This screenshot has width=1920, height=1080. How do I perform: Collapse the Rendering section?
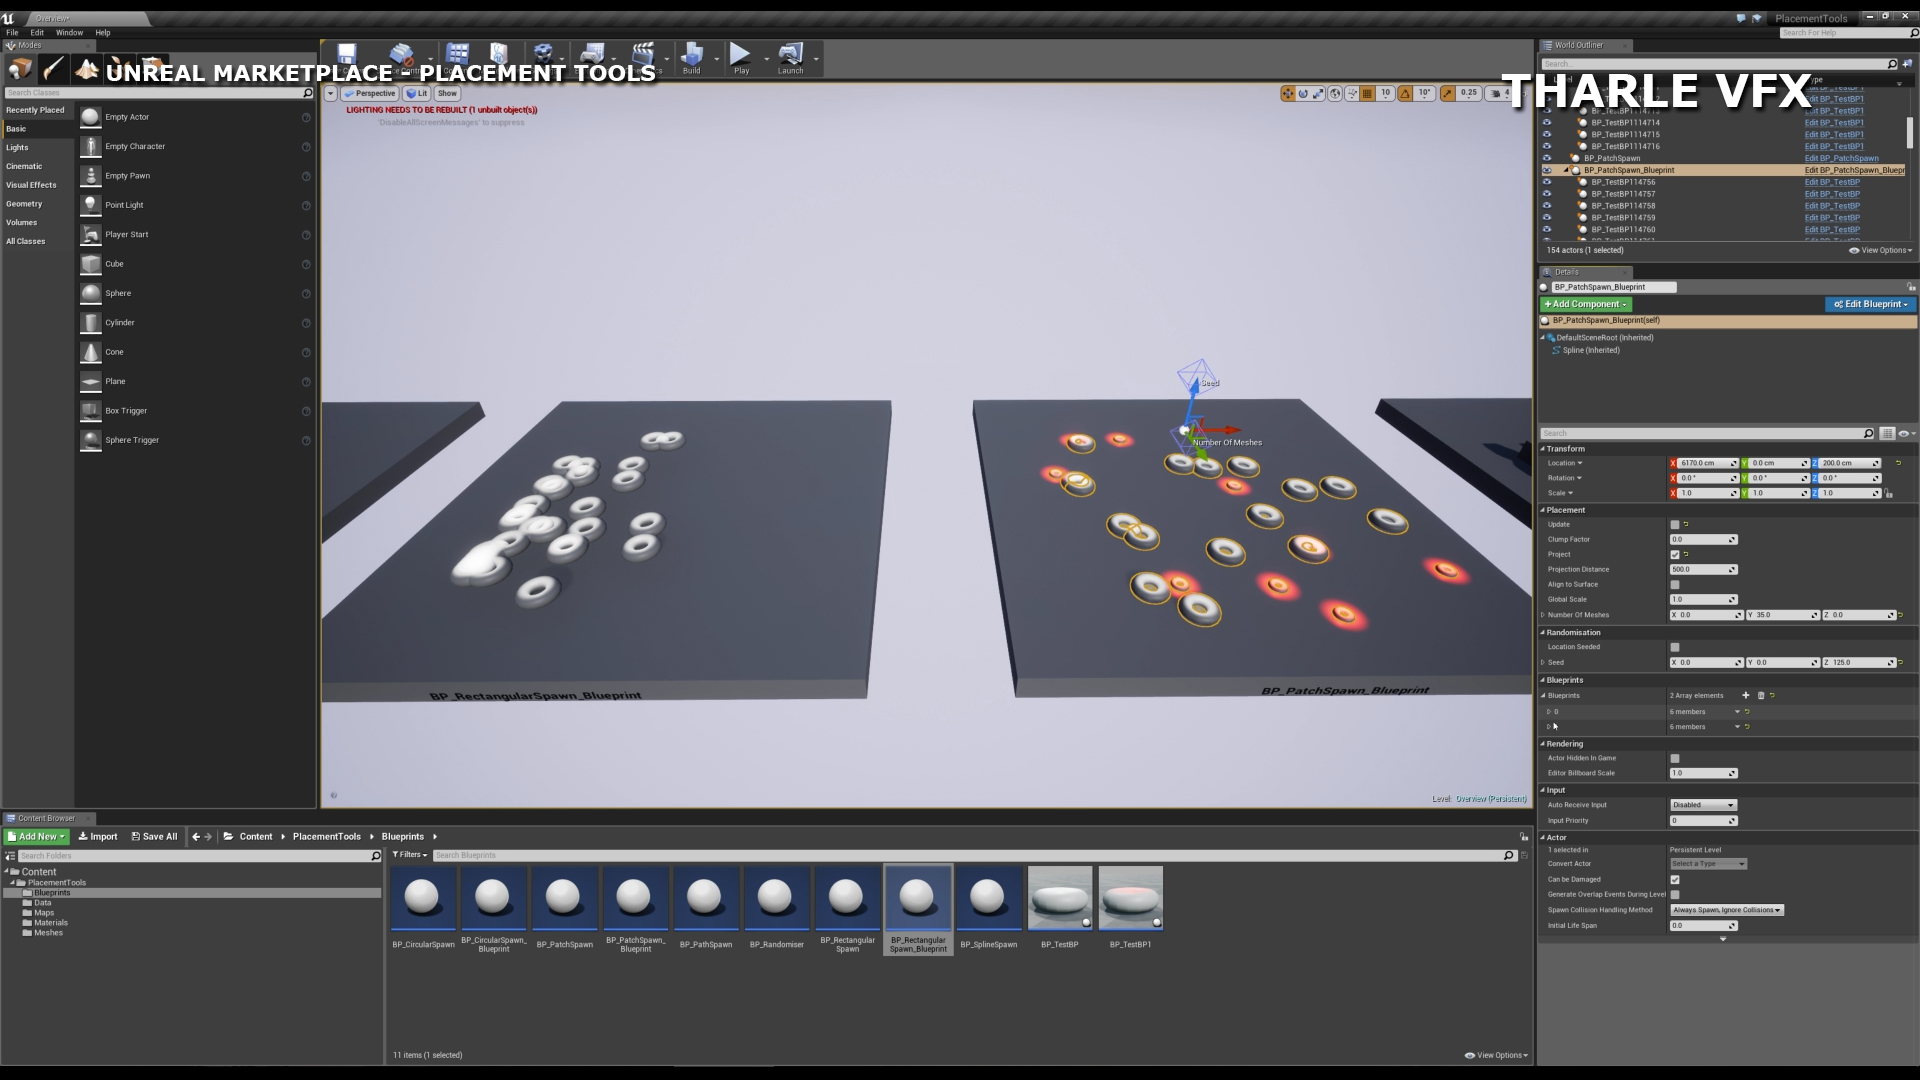1543,744
